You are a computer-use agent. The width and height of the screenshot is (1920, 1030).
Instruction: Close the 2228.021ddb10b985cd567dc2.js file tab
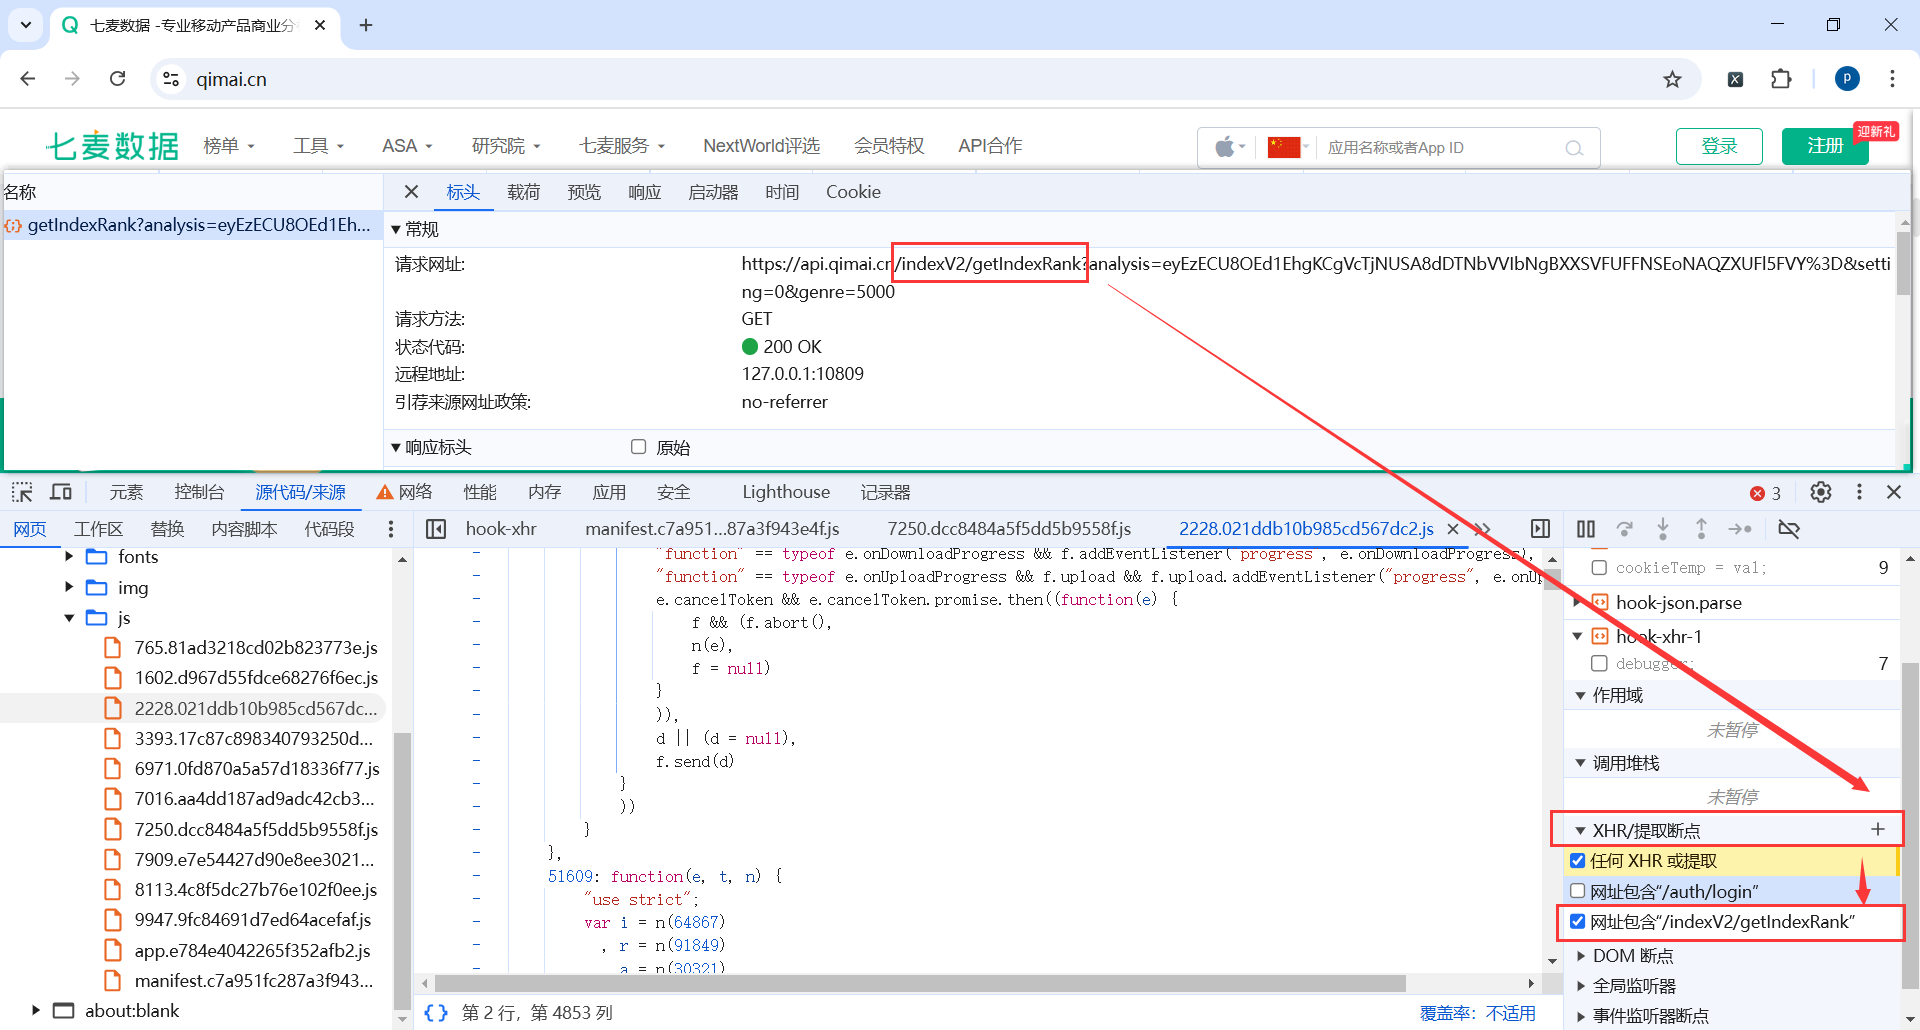point(1453,529)
